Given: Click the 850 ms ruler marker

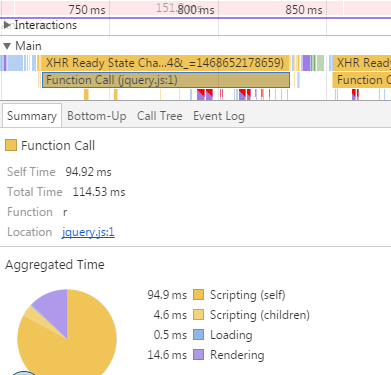Looking at the screenshot, I should click(304, 10).
